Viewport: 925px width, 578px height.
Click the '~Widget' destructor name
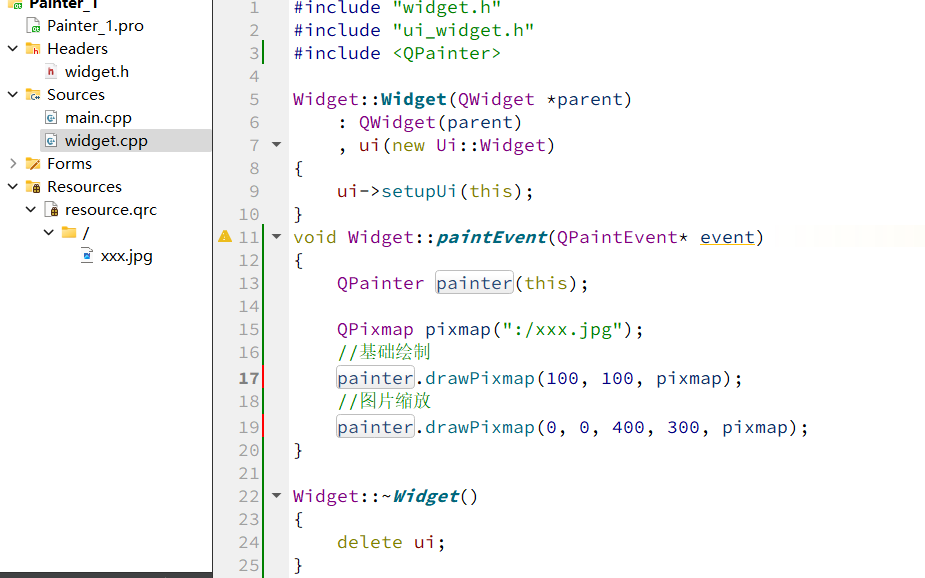coord(421,496)
